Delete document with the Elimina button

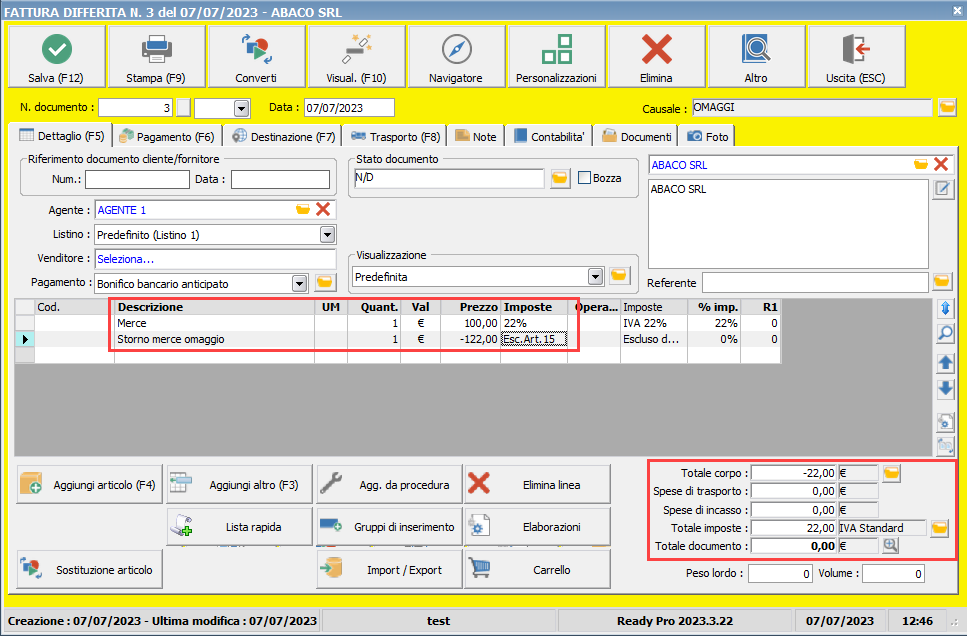pyautogui.click(x=656, y=57)
